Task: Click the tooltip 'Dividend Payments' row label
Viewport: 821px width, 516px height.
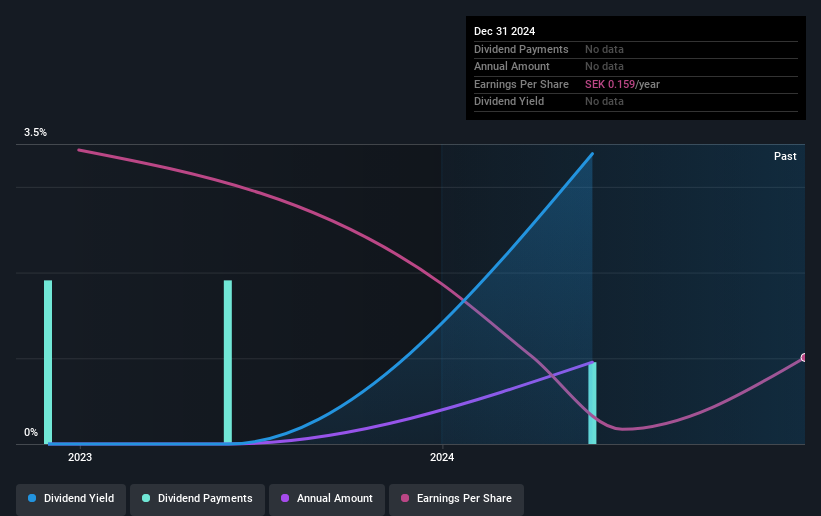Action: [521, 49]
